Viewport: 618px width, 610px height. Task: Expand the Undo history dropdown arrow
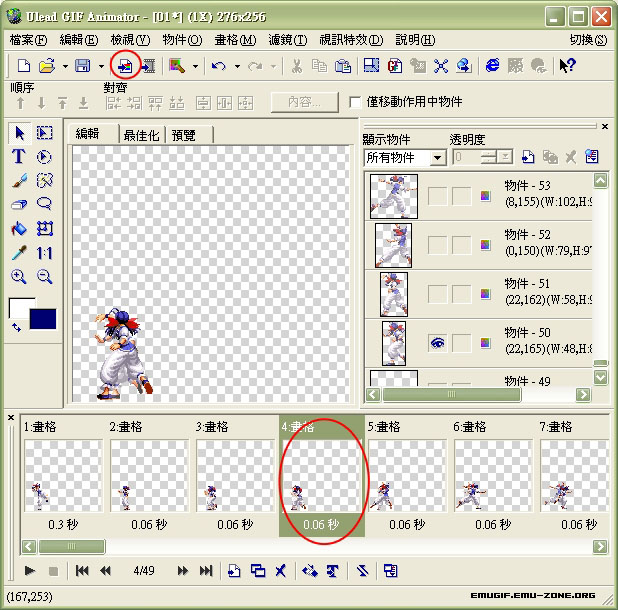[237, 67]
